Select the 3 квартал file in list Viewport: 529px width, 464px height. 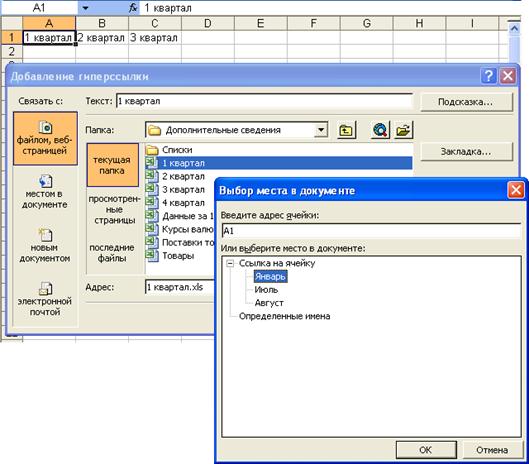[x=175, y=189]
